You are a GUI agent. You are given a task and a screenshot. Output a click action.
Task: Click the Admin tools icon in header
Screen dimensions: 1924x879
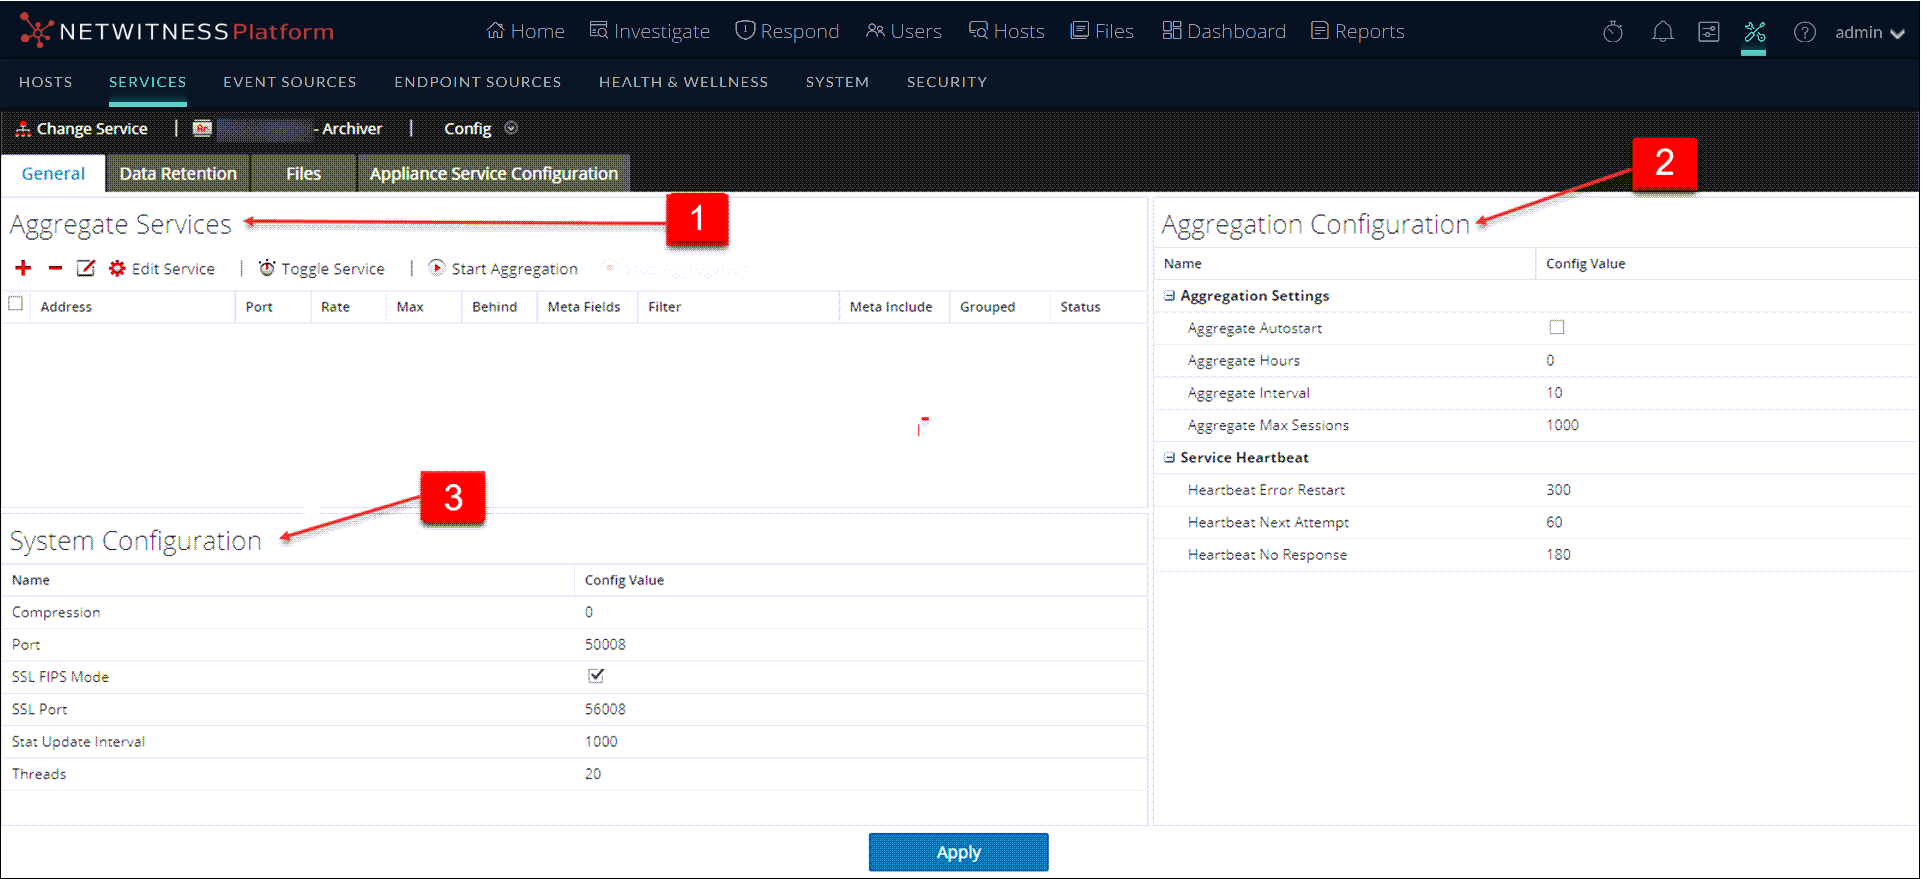point(1754,32)
